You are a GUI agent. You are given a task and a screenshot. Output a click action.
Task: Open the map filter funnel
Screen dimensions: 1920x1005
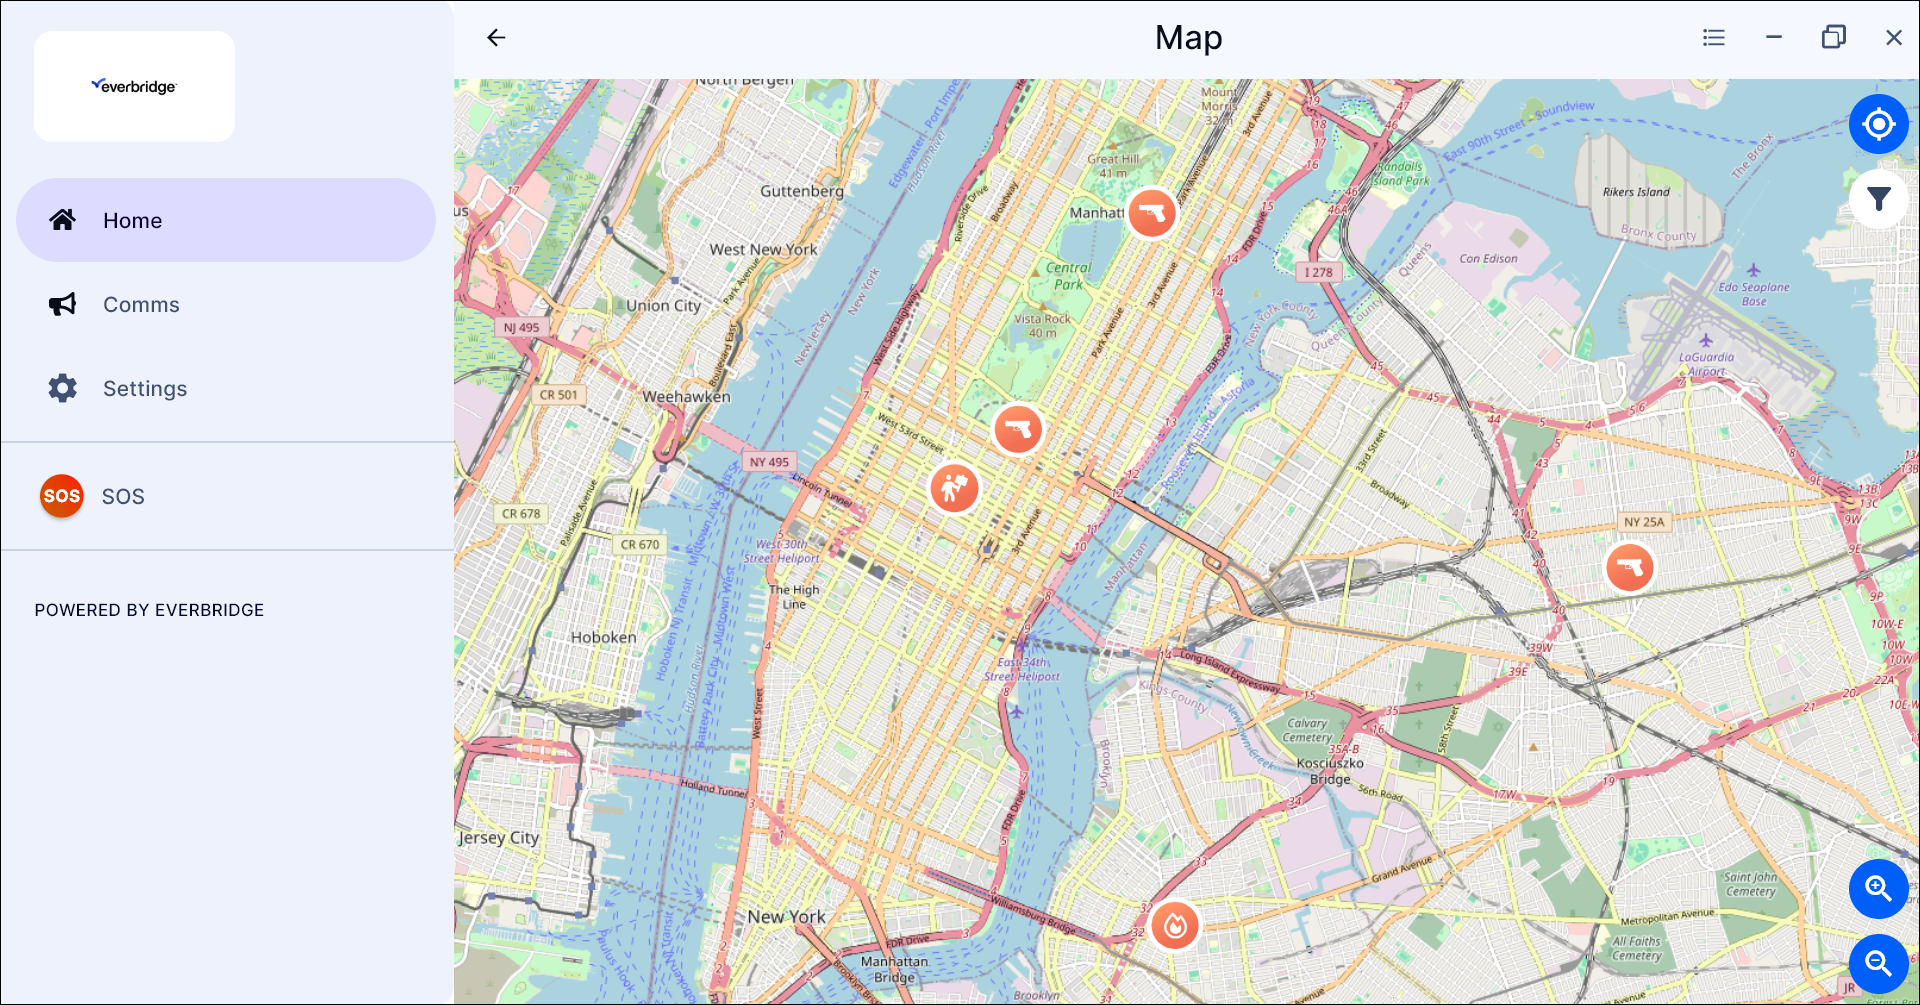point(1878,199)
